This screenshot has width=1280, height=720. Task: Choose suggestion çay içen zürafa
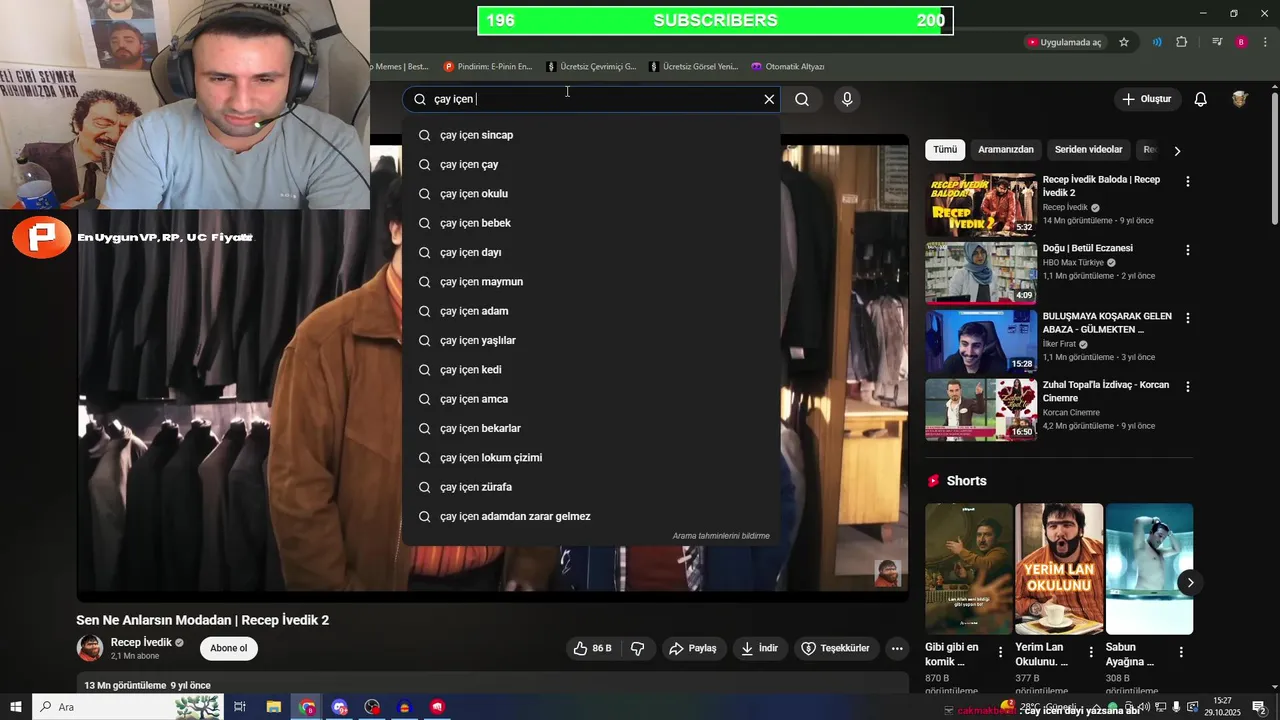(x=591, y=487)
